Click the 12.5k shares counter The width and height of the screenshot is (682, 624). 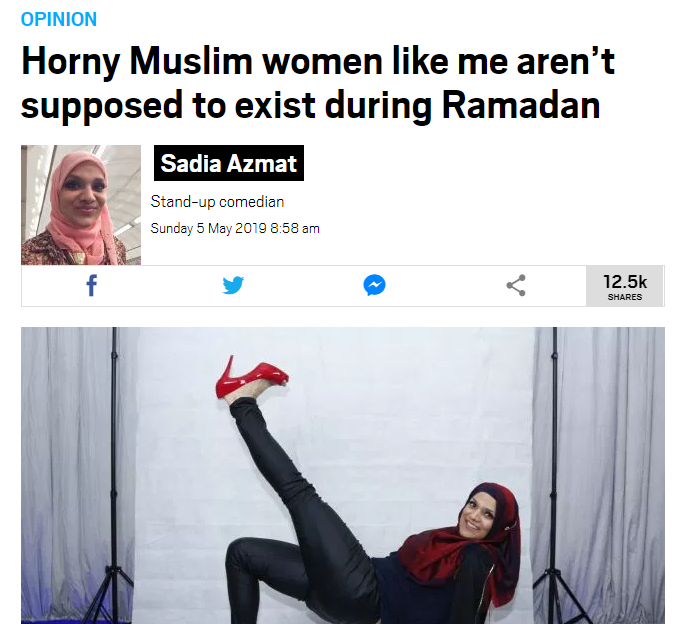(625, 286)
